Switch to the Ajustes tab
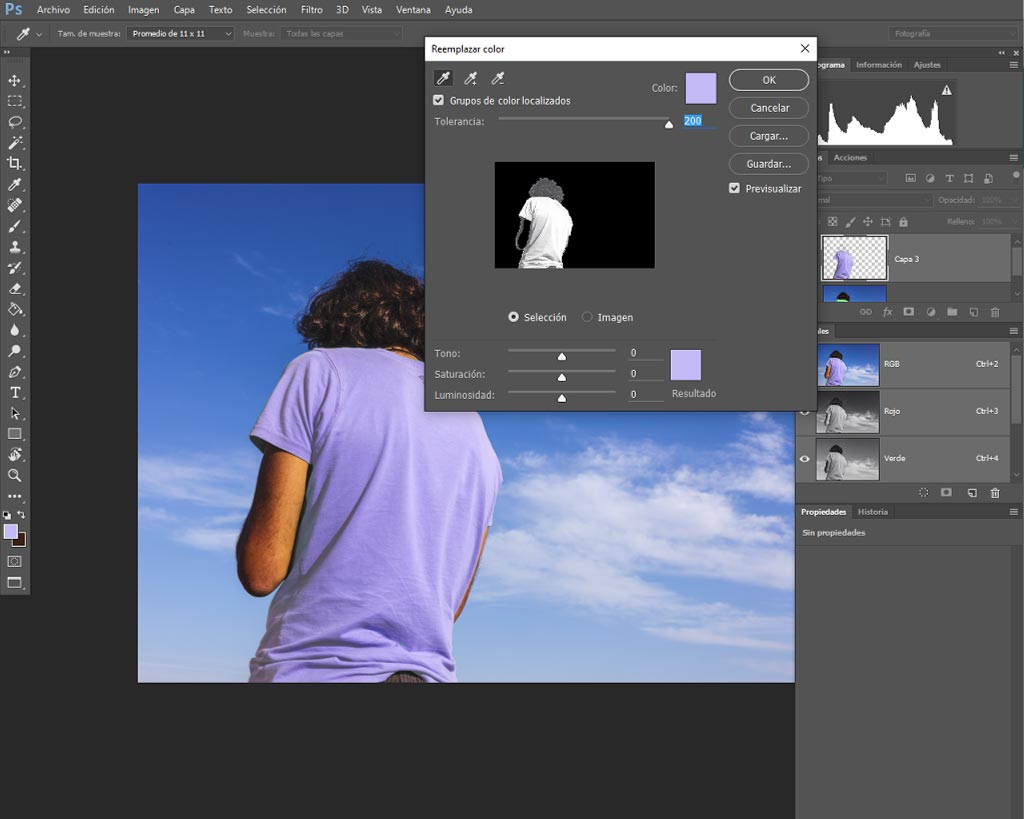Image resolution: width=1024 pixels, height=819 pixels. [927, 65]
